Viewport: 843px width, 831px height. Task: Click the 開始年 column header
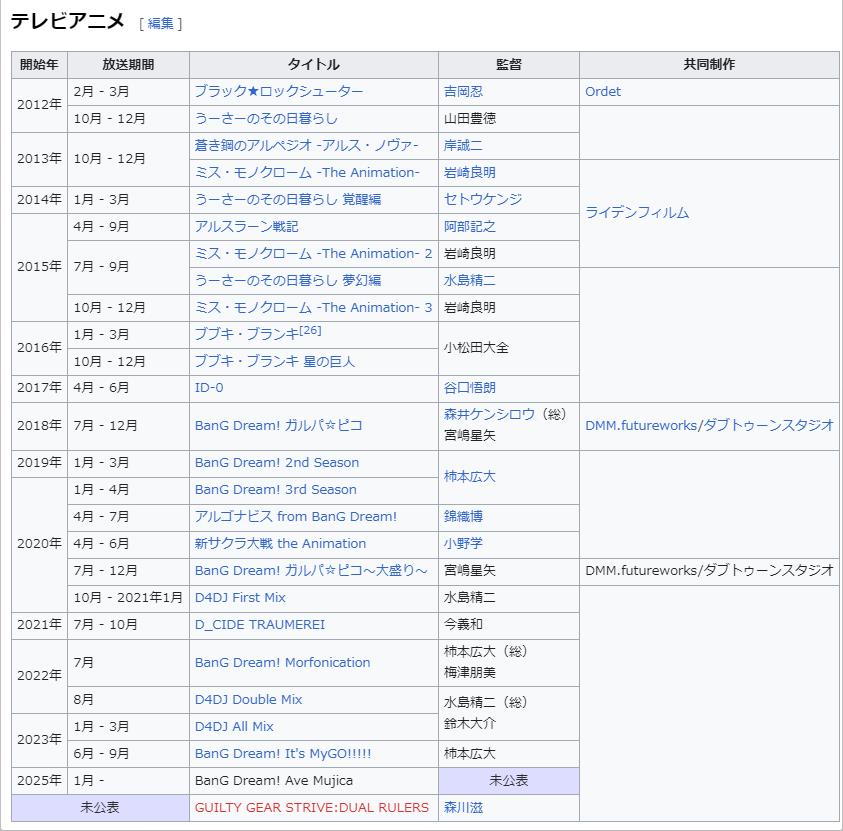(39, 65)
